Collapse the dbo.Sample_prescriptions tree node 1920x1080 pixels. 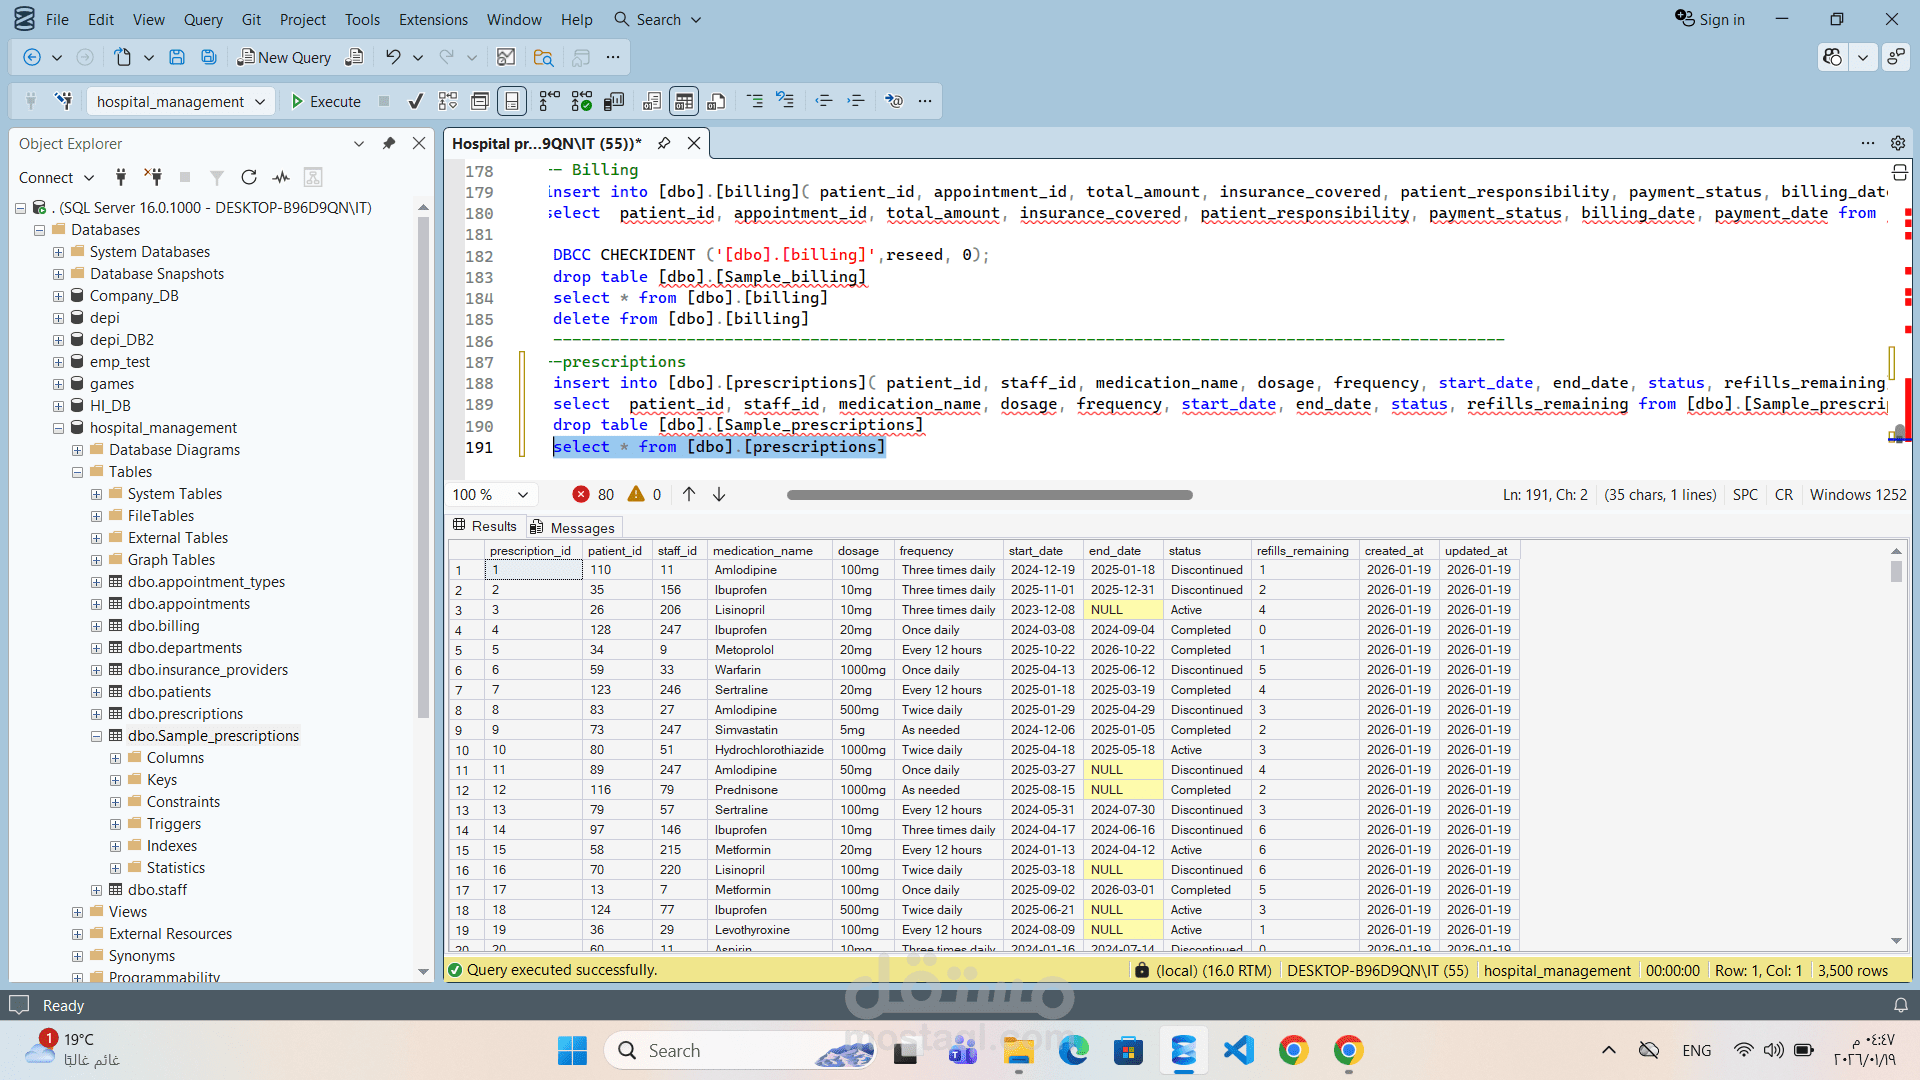click(97, 736)
